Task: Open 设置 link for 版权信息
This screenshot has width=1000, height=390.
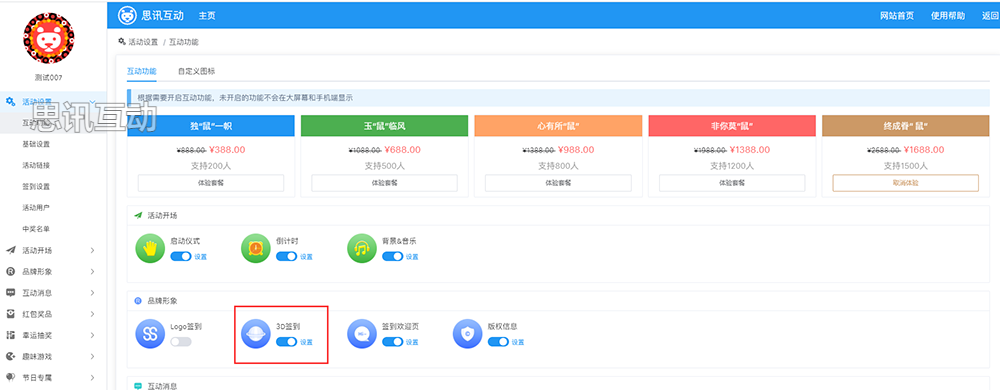Action: click(x=518, y=343)
